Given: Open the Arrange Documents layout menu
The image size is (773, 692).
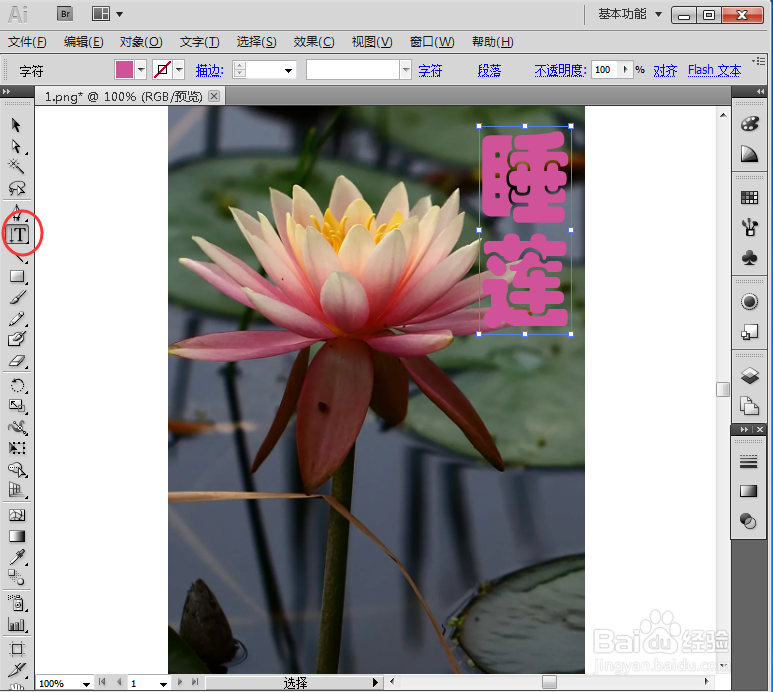Looking at the screenshot, I should (x=107, y=14).
